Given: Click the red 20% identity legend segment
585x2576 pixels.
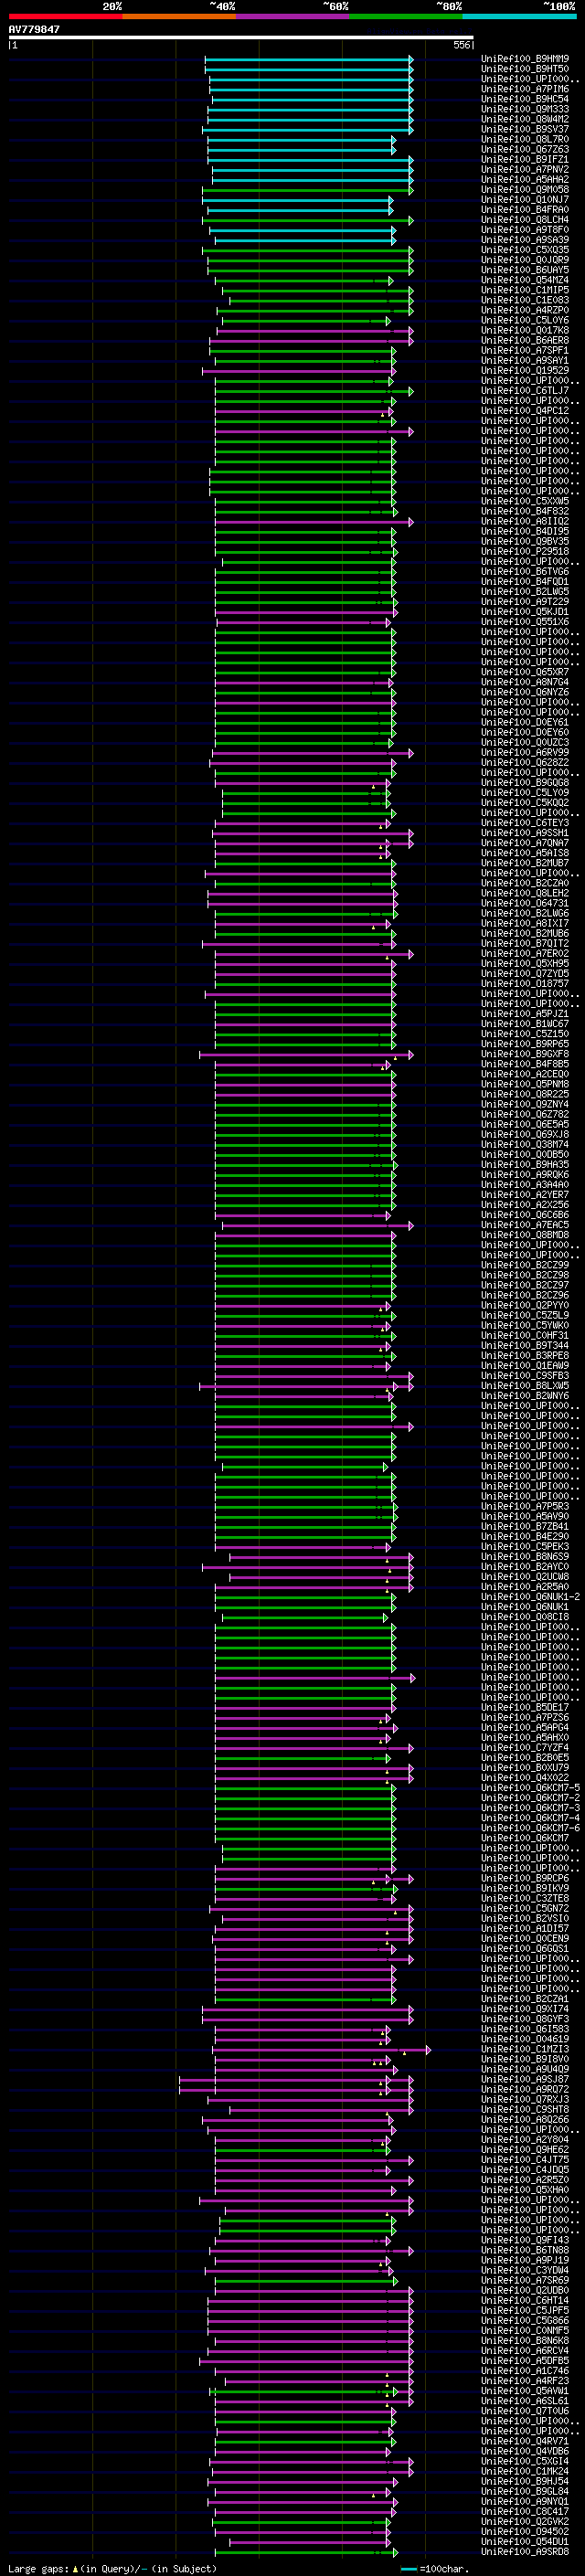Looking at the screenshot, I should [65, 16].
